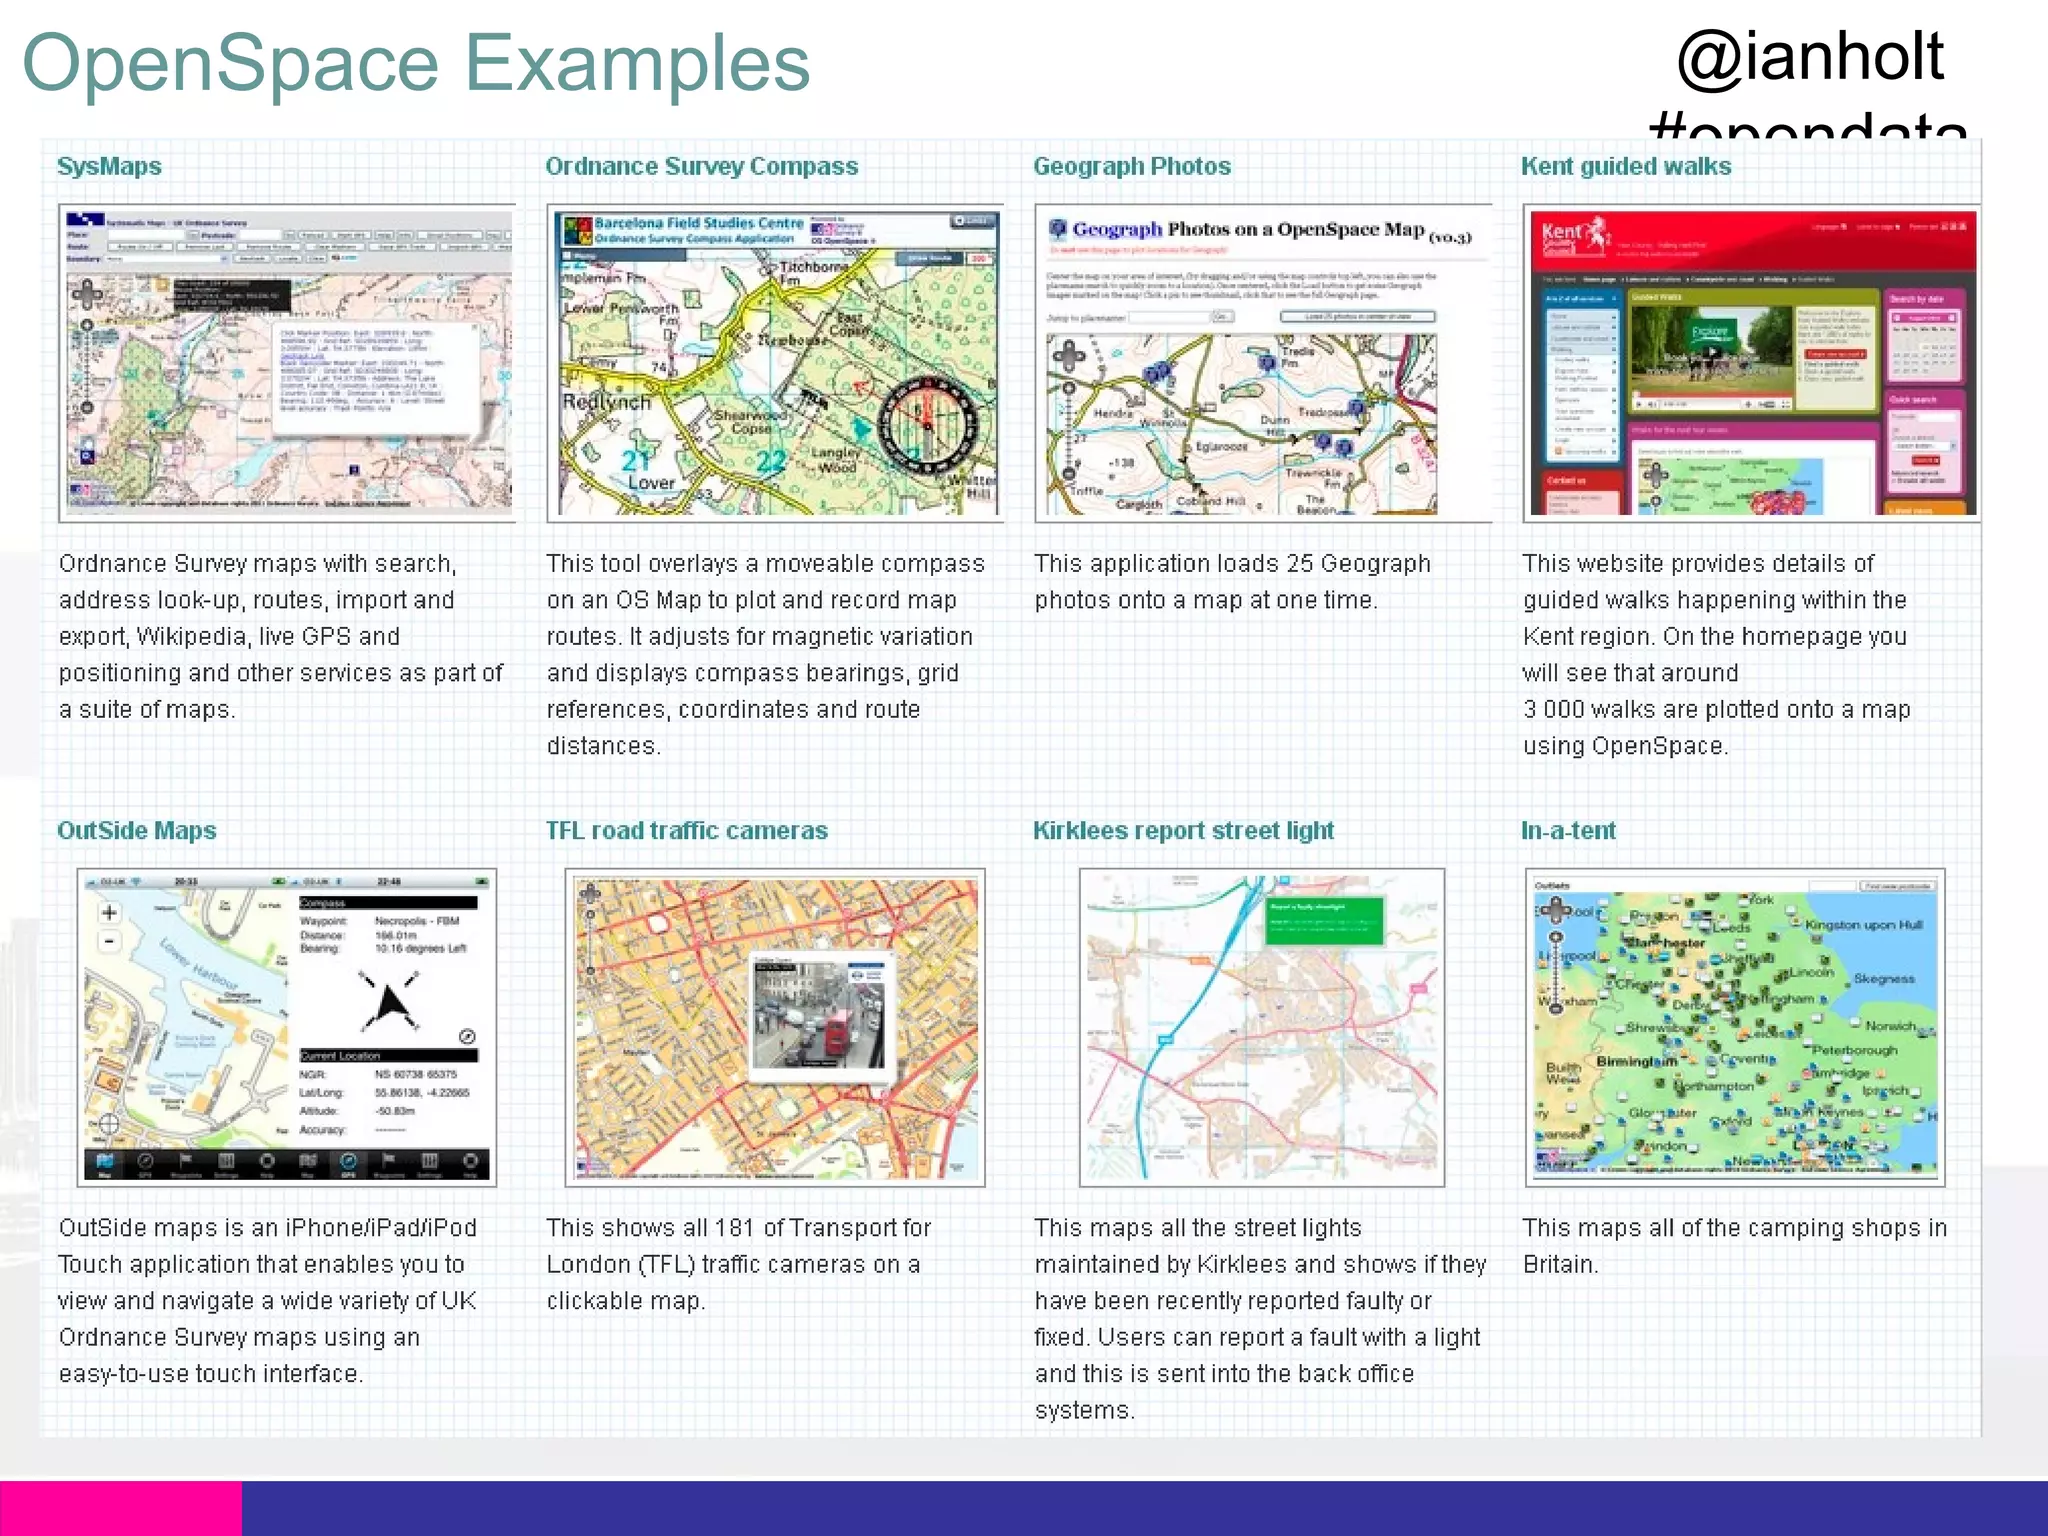Click text 'This website provides details of'
This screenshot has width=2048, height=1536.
1698,564
